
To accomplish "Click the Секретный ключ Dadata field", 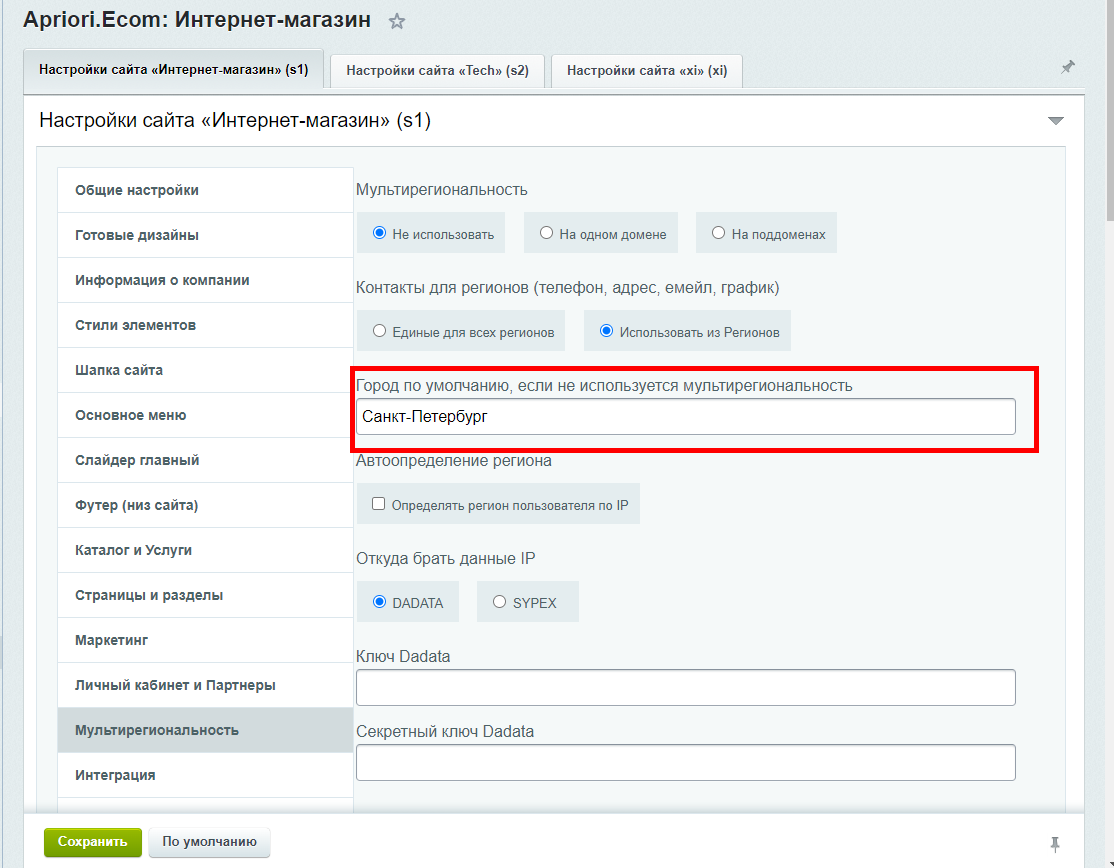I will point(685,763).
